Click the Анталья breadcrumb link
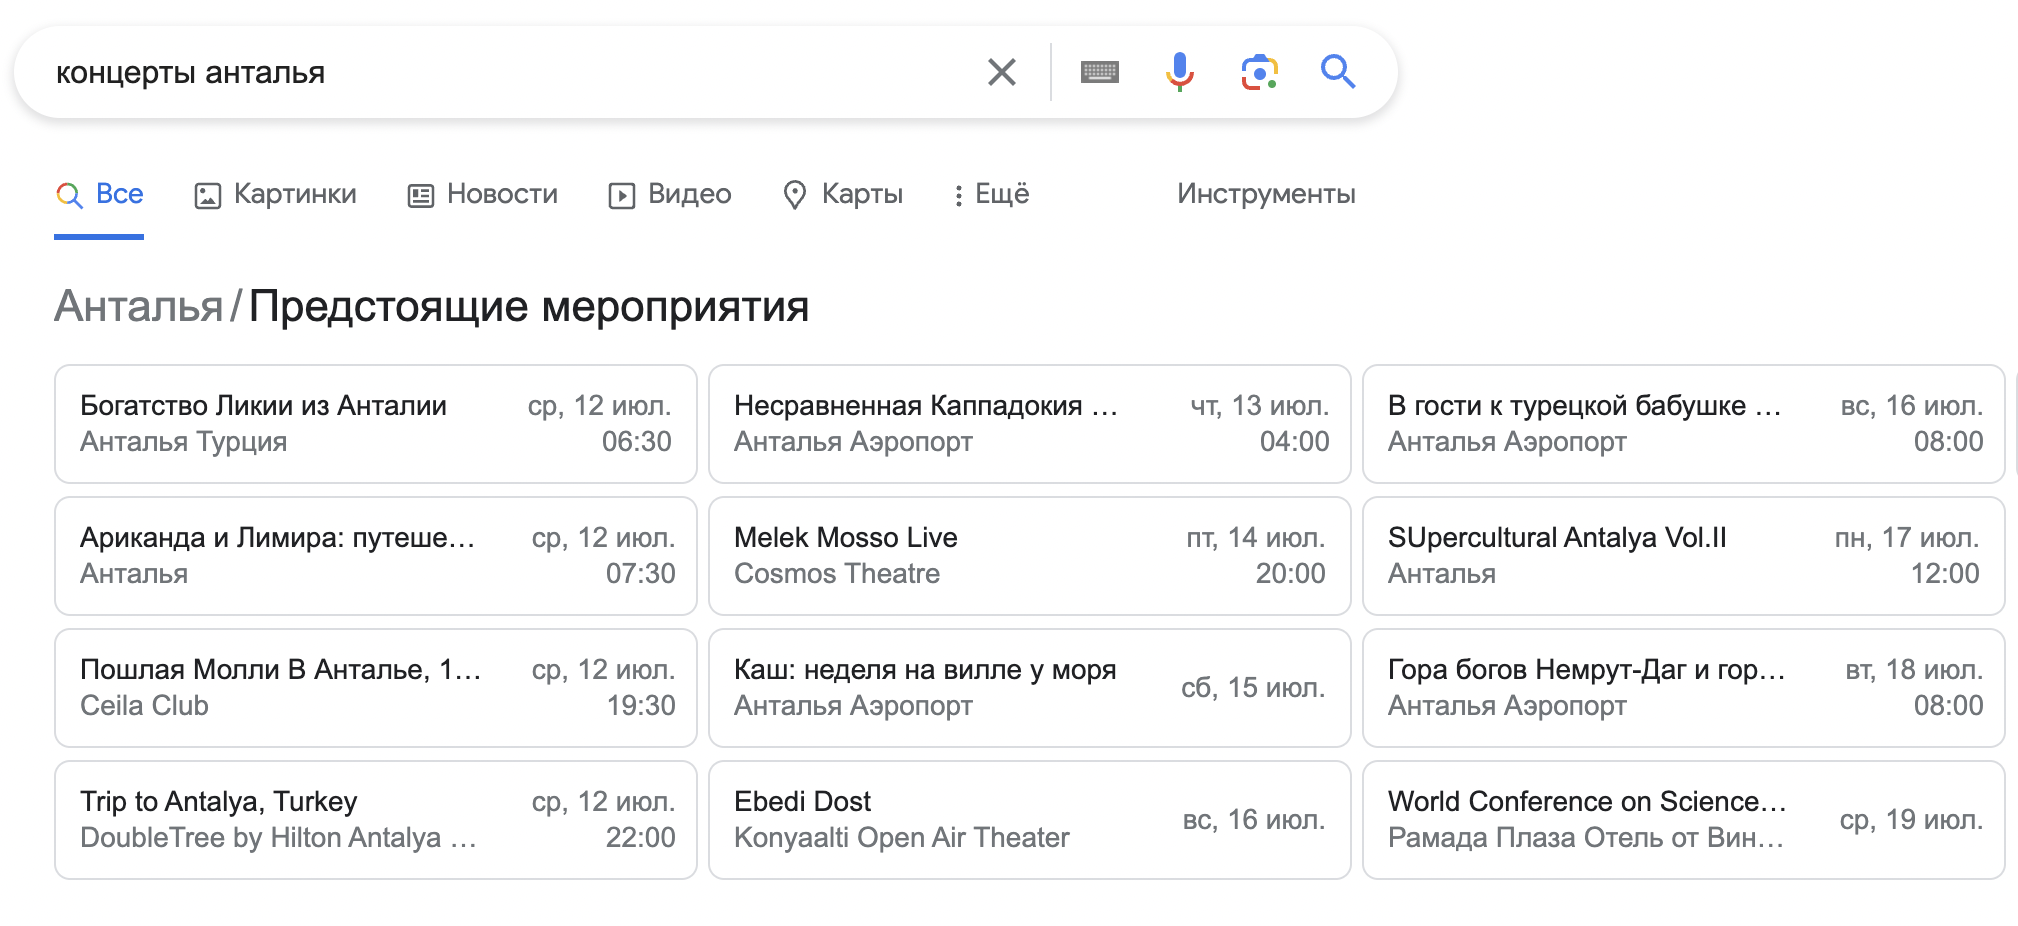Viewport: 2018px width, 926px height. coord(138,306)
